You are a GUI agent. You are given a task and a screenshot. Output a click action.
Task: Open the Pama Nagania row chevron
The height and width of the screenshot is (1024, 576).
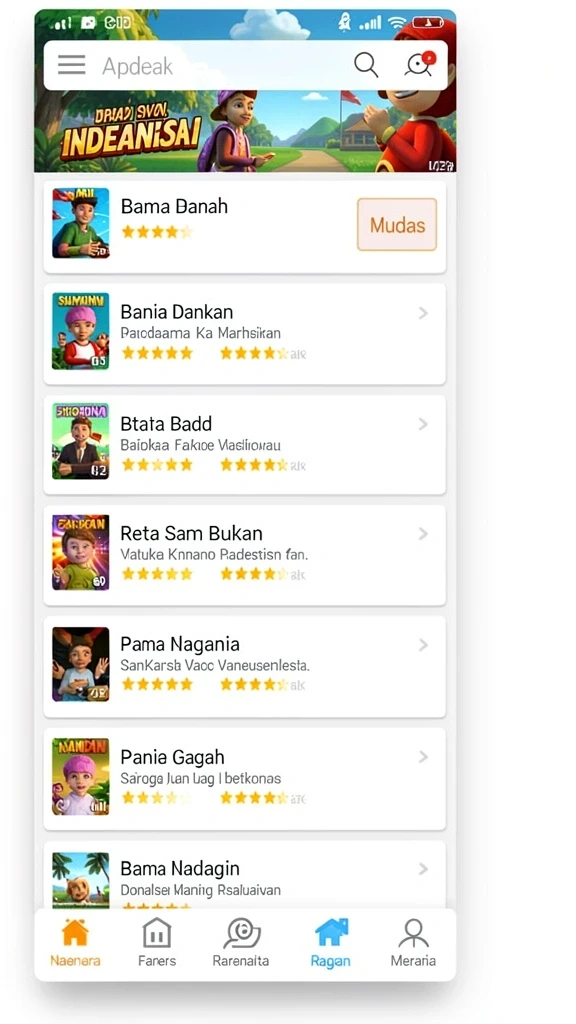point(423,645)
